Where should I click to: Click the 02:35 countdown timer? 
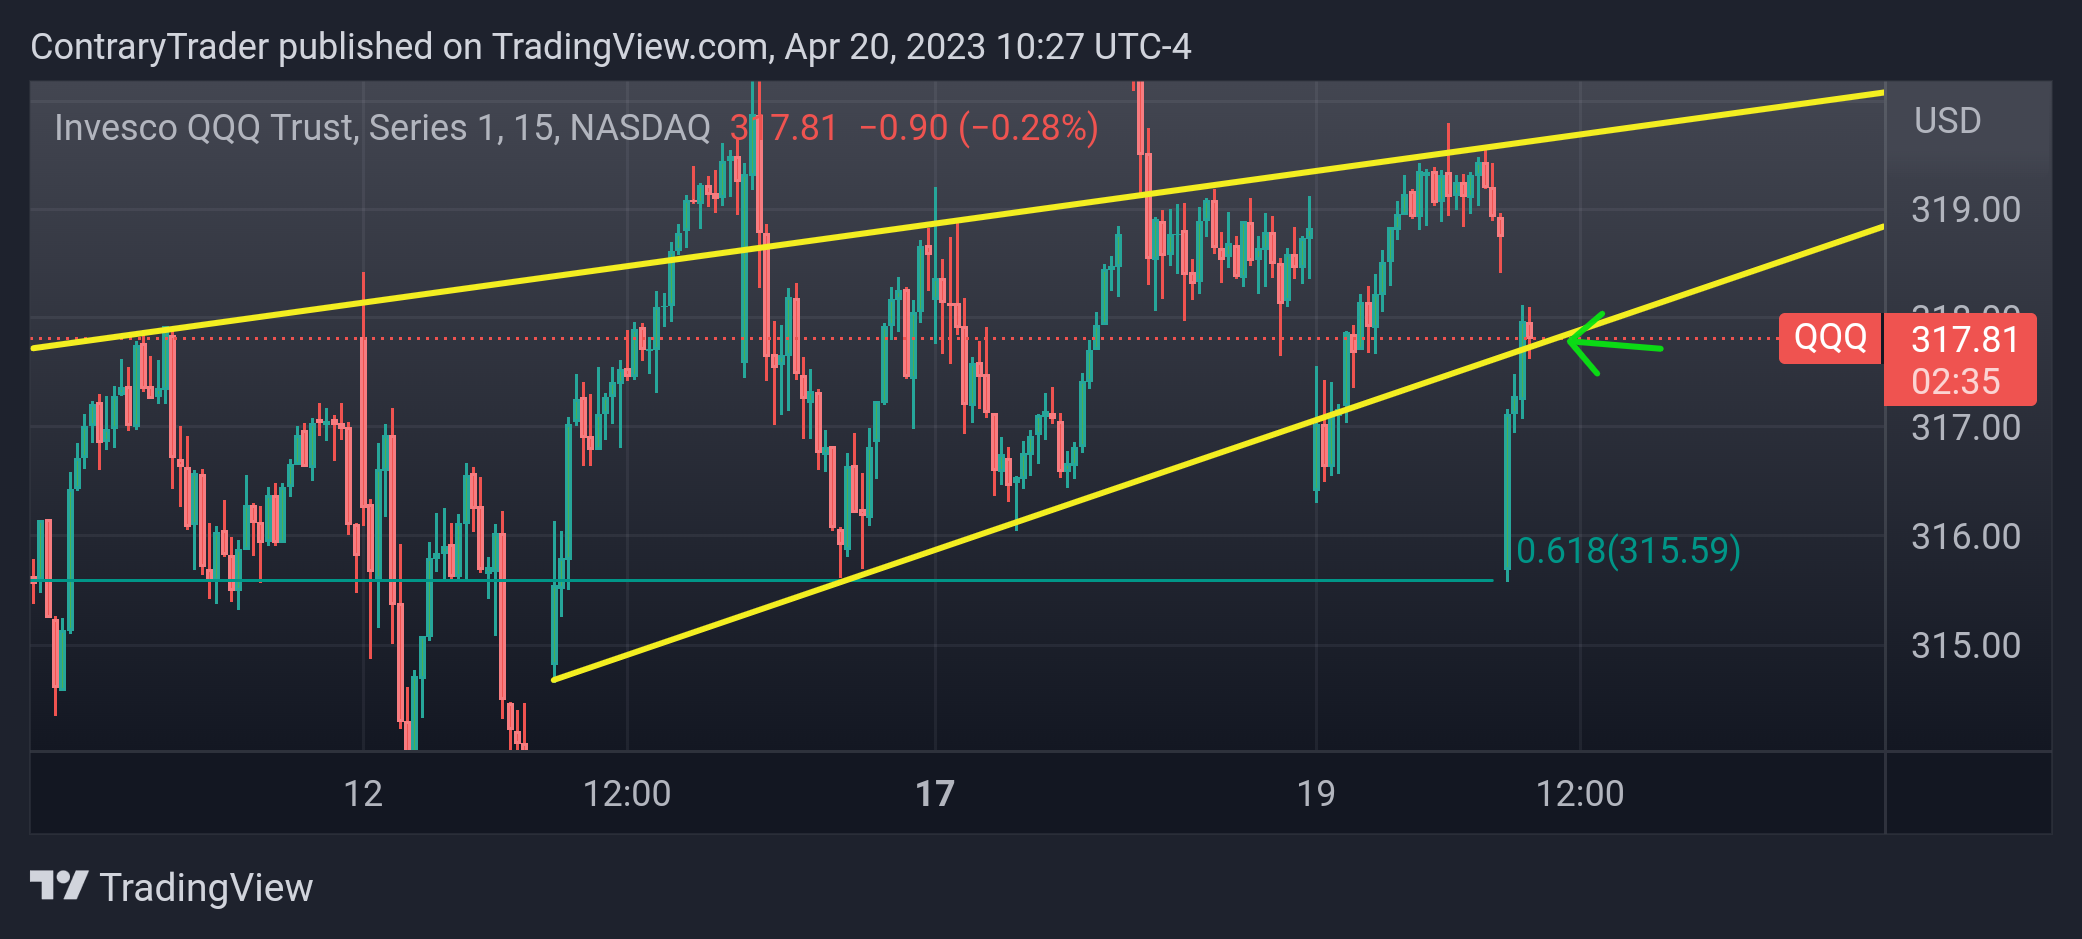[x=1955, y=382]
